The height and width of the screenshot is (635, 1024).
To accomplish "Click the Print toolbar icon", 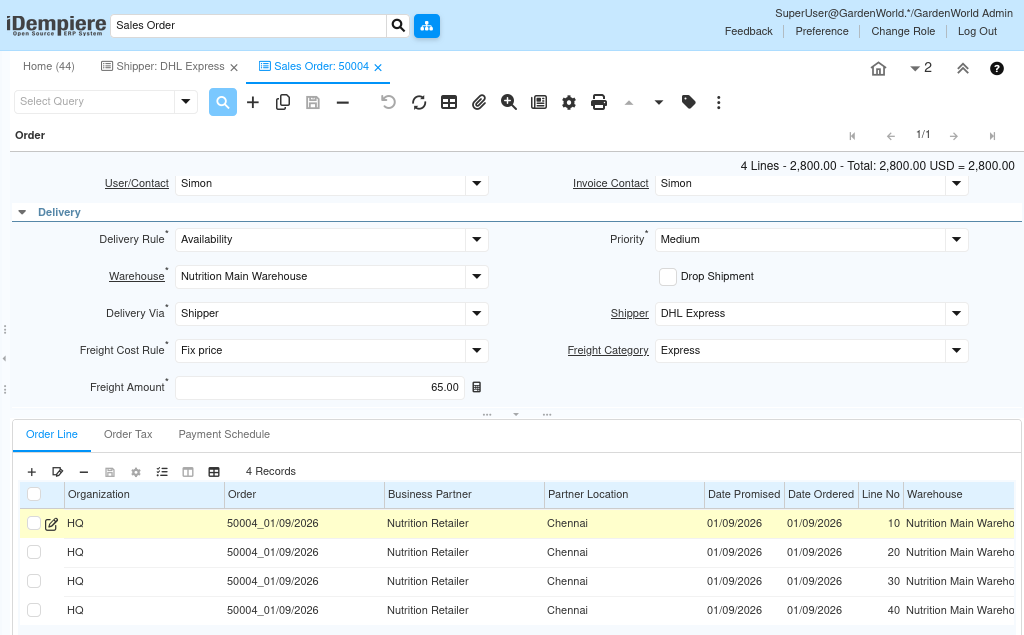I will tap(599, 102).
